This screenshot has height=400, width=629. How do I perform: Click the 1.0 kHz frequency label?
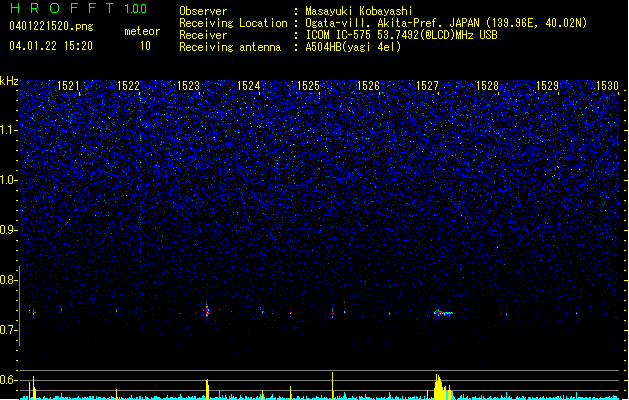(9, 180)
